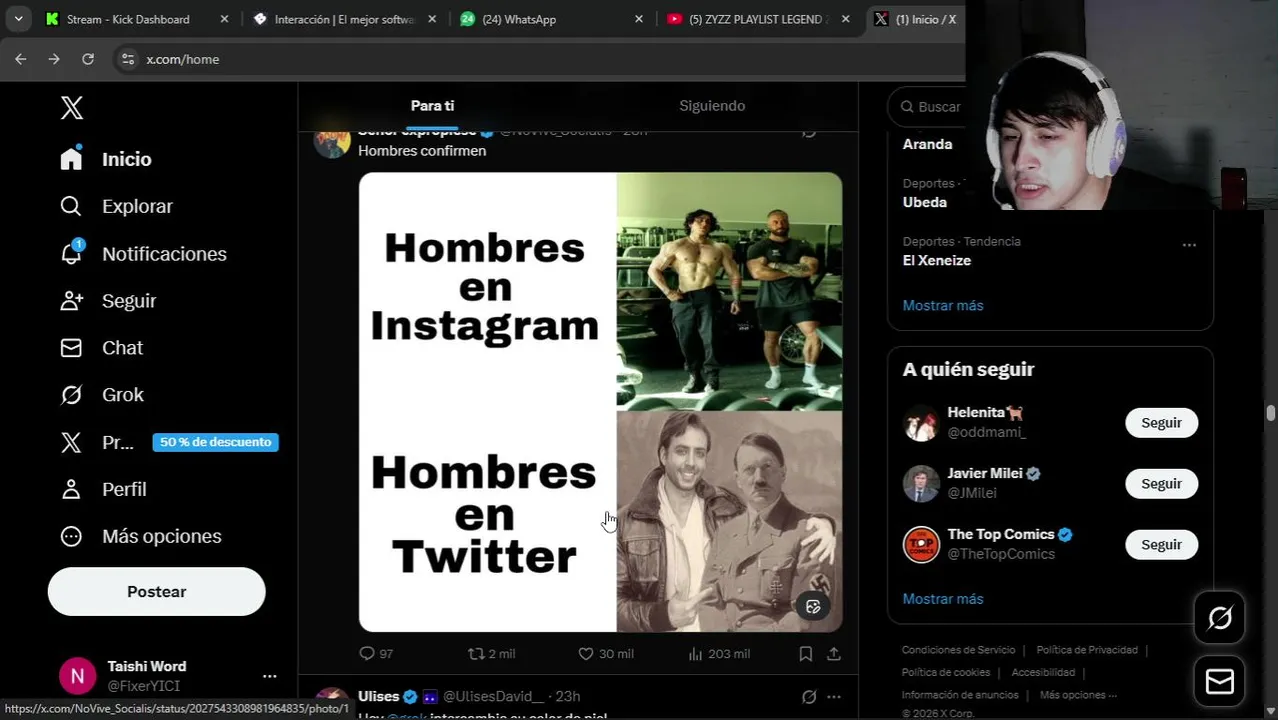The image size is (1278, 720).
Task: Bookmark the Hombres confirmen post
Action: (x=806, y=653)
